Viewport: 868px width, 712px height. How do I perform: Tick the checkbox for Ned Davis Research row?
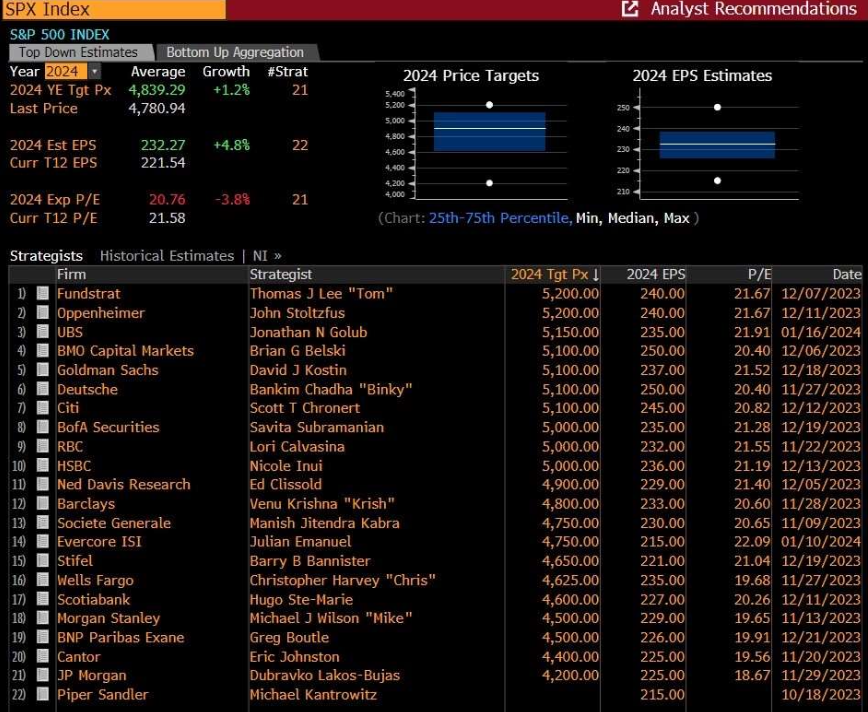(x=43, y=484)
